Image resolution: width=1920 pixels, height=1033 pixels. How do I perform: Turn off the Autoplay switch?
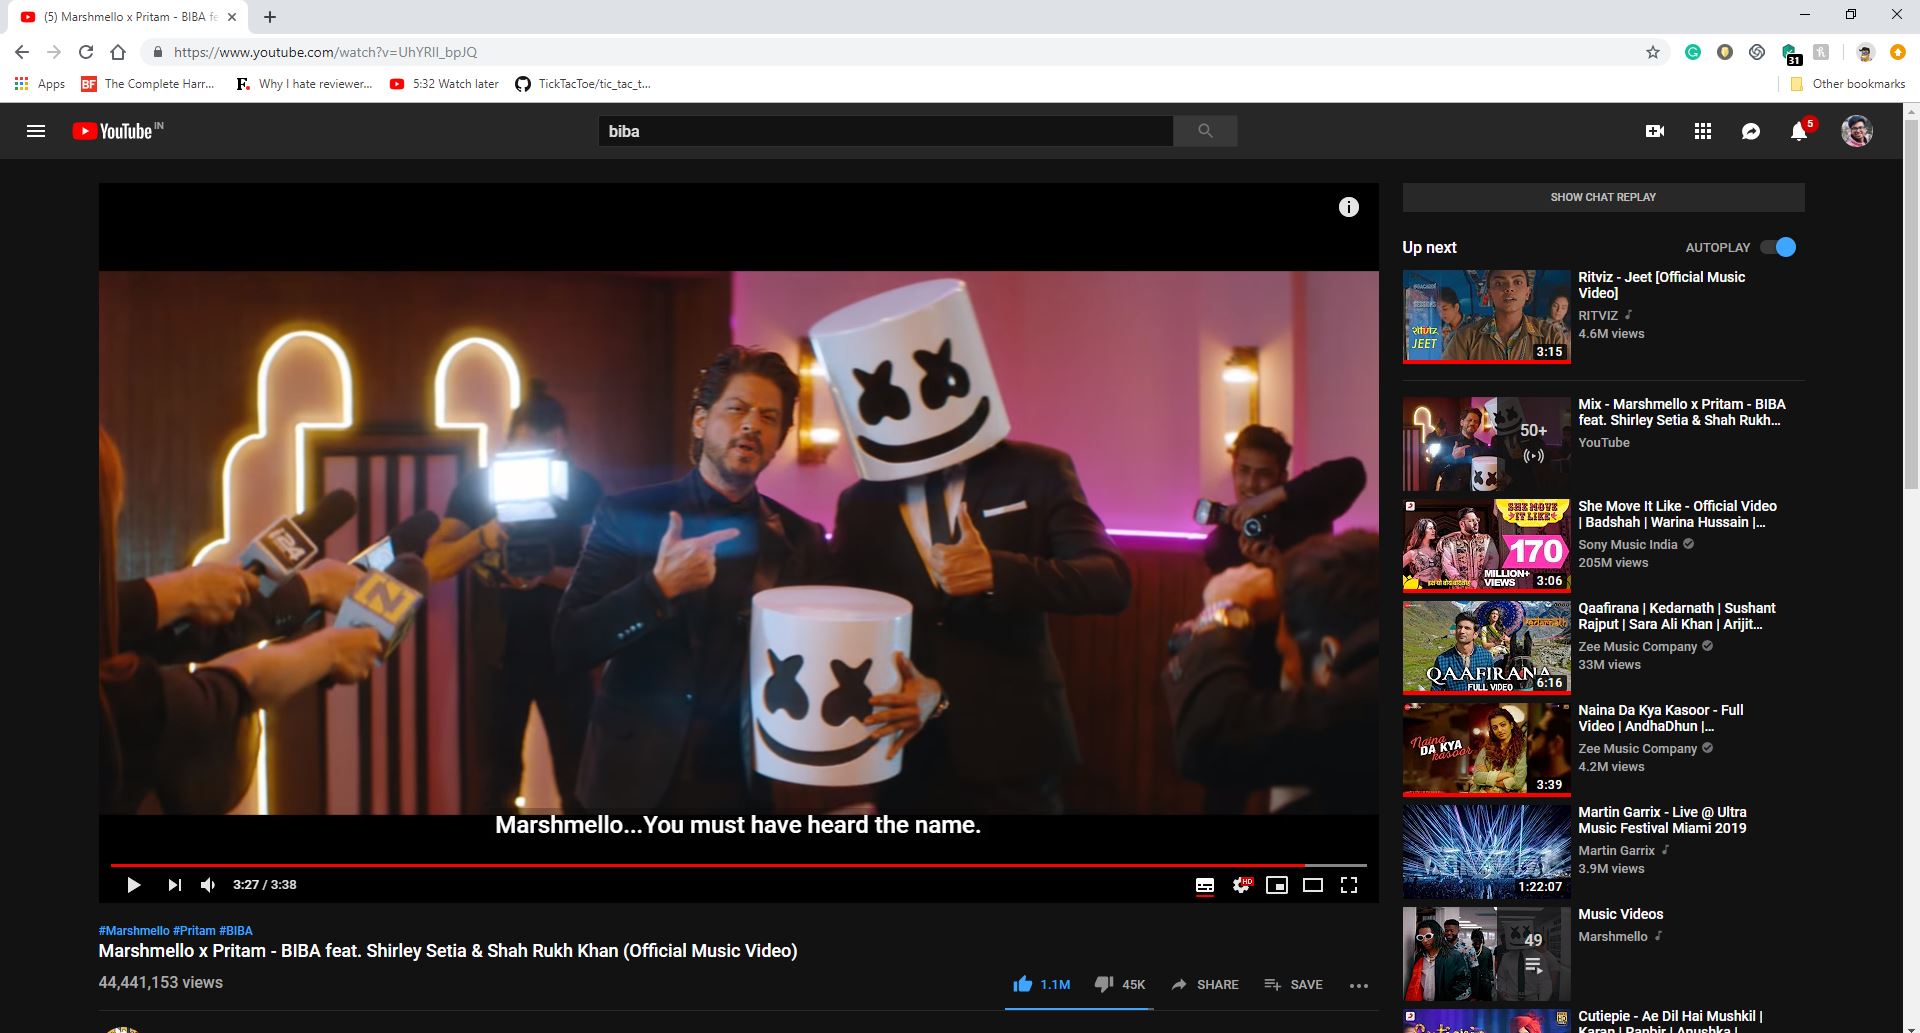click(x=1779, y=247)
